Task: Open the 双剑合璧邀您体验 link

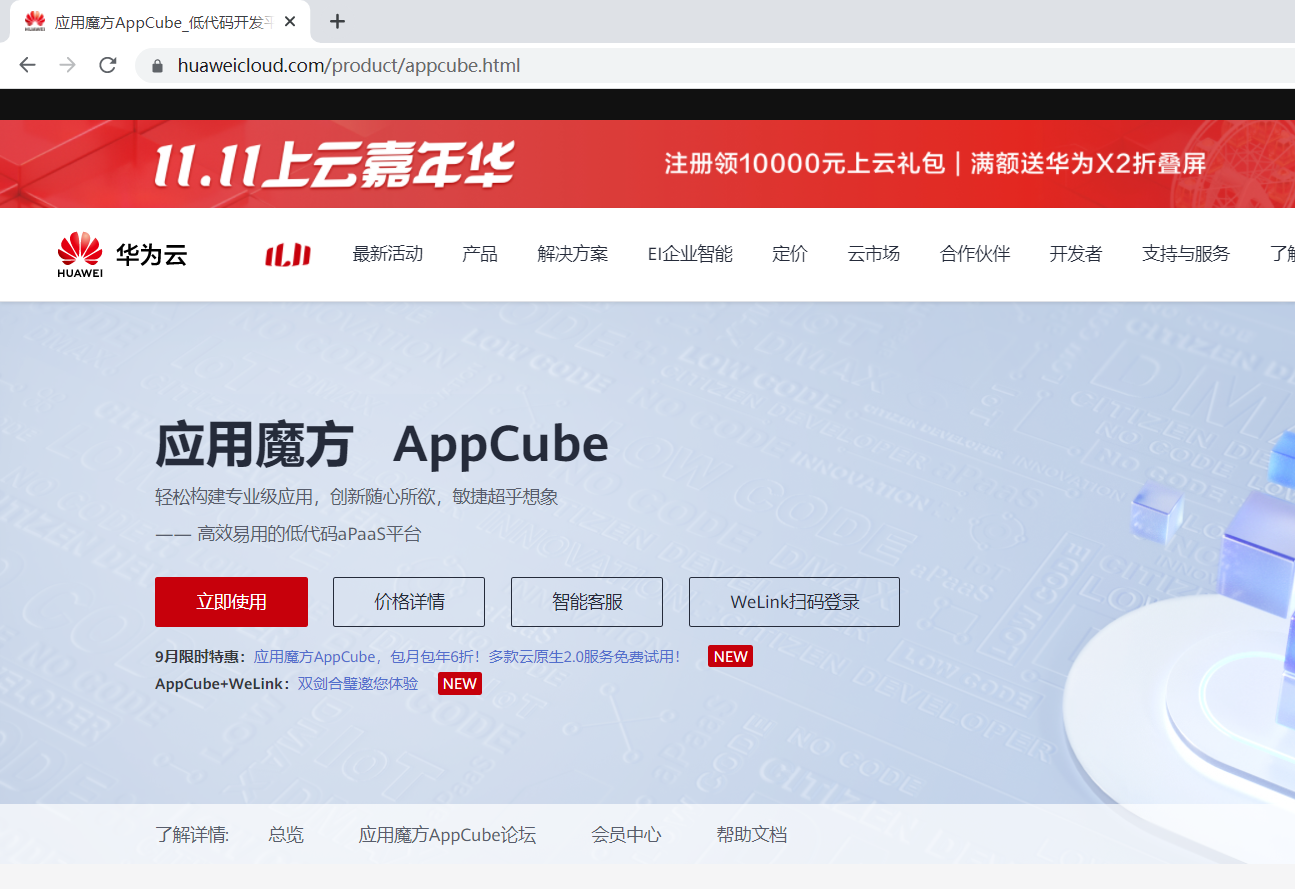Action: pos(358,684)
